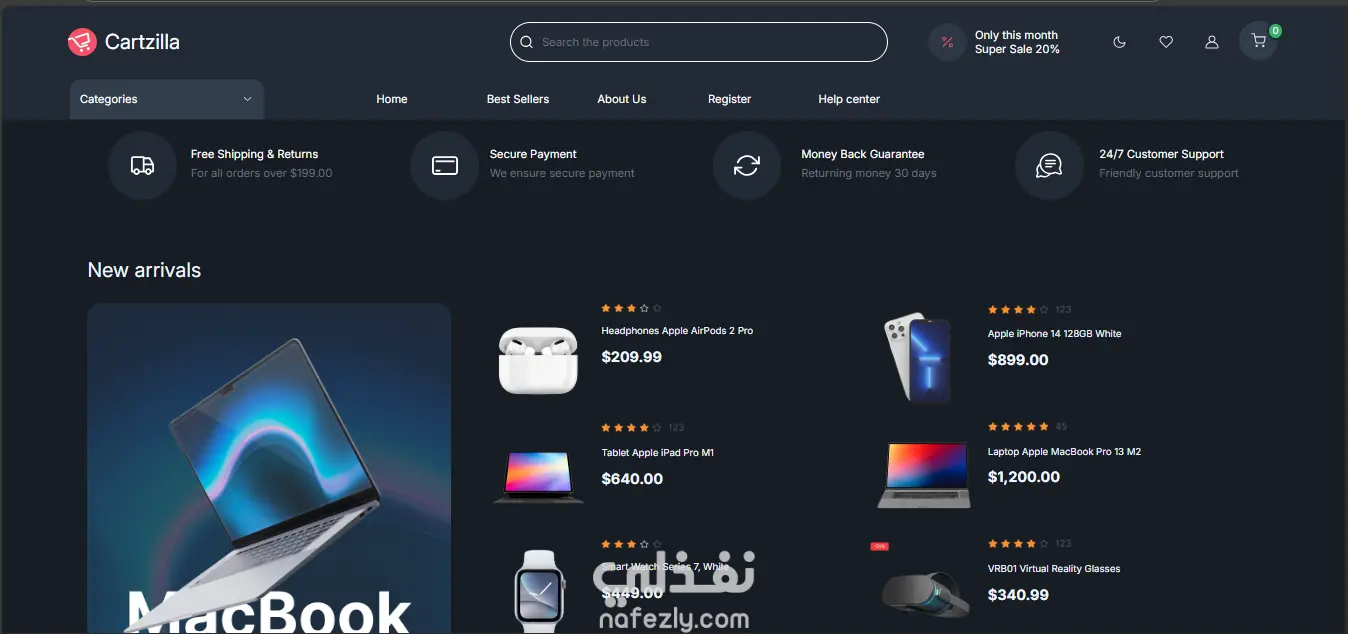The width and height of the screenshot is (1348, 634).
Task: Go to the Home menu item
Action: (x=392, y=99)
